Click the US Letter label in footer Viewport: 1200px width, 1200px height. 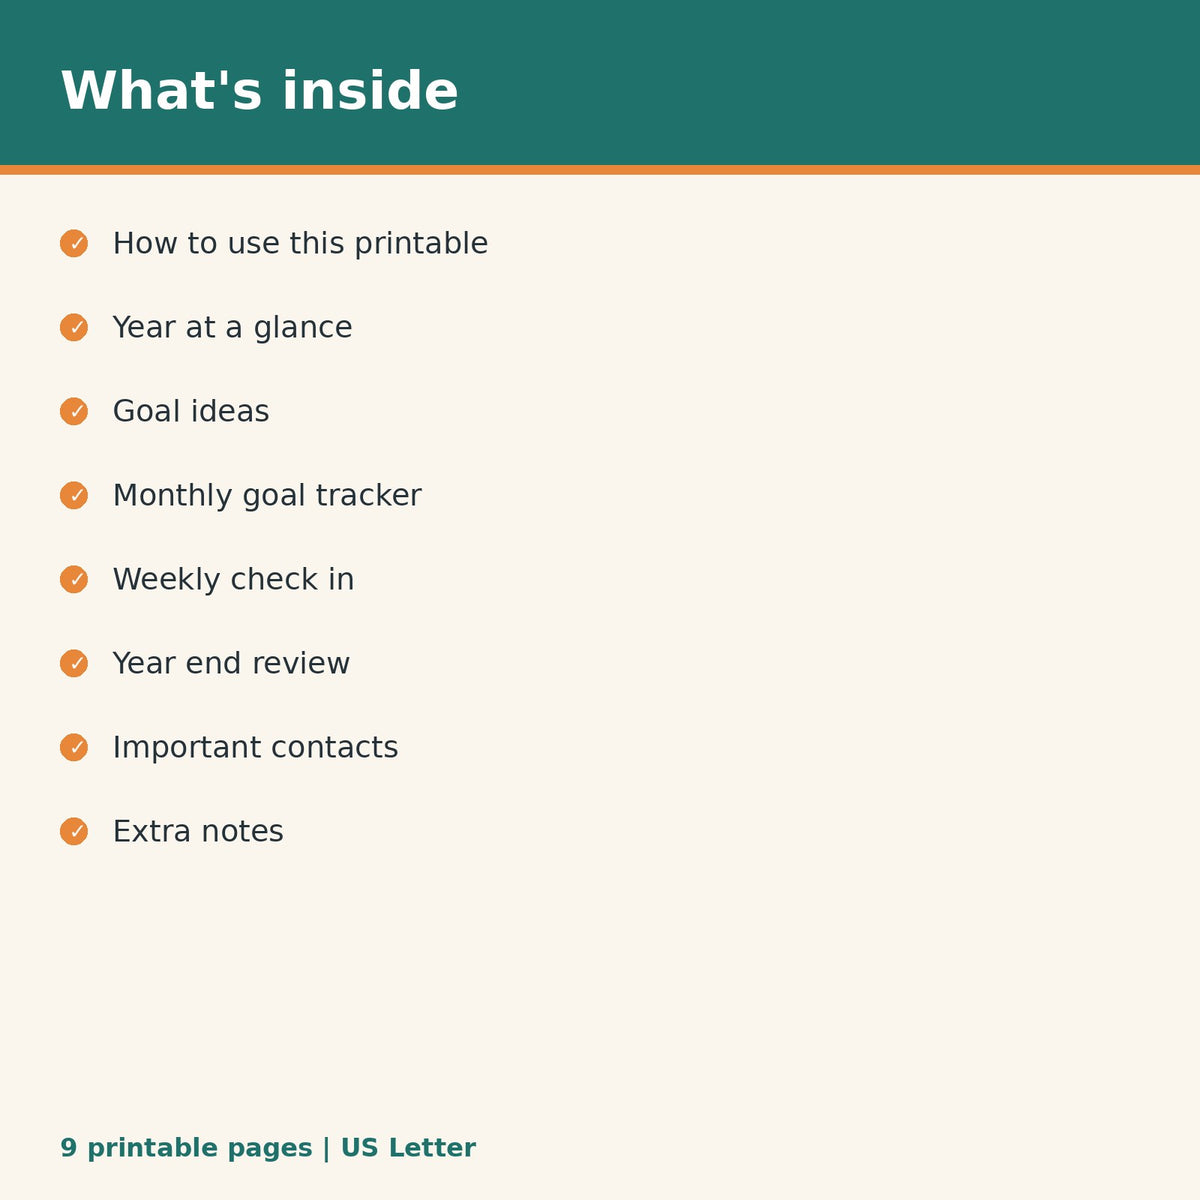408,1148
